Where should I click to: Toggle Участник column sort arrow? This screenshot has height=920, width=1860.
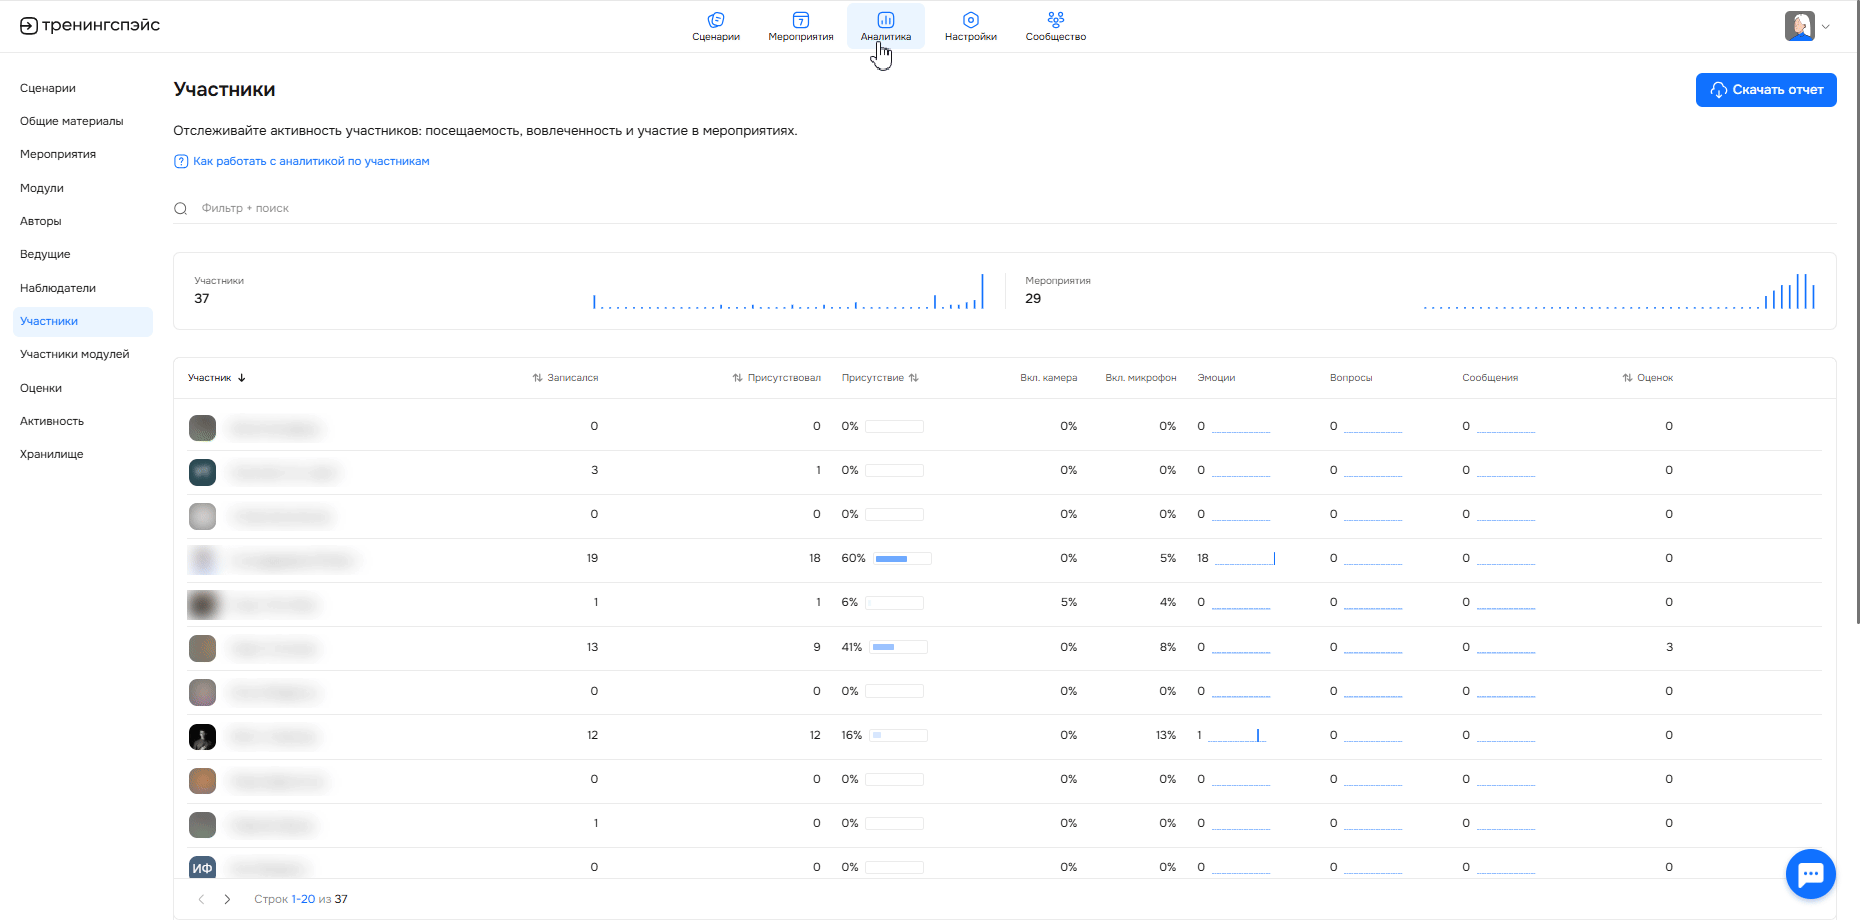pyautogui.click(x=242, y=378)
